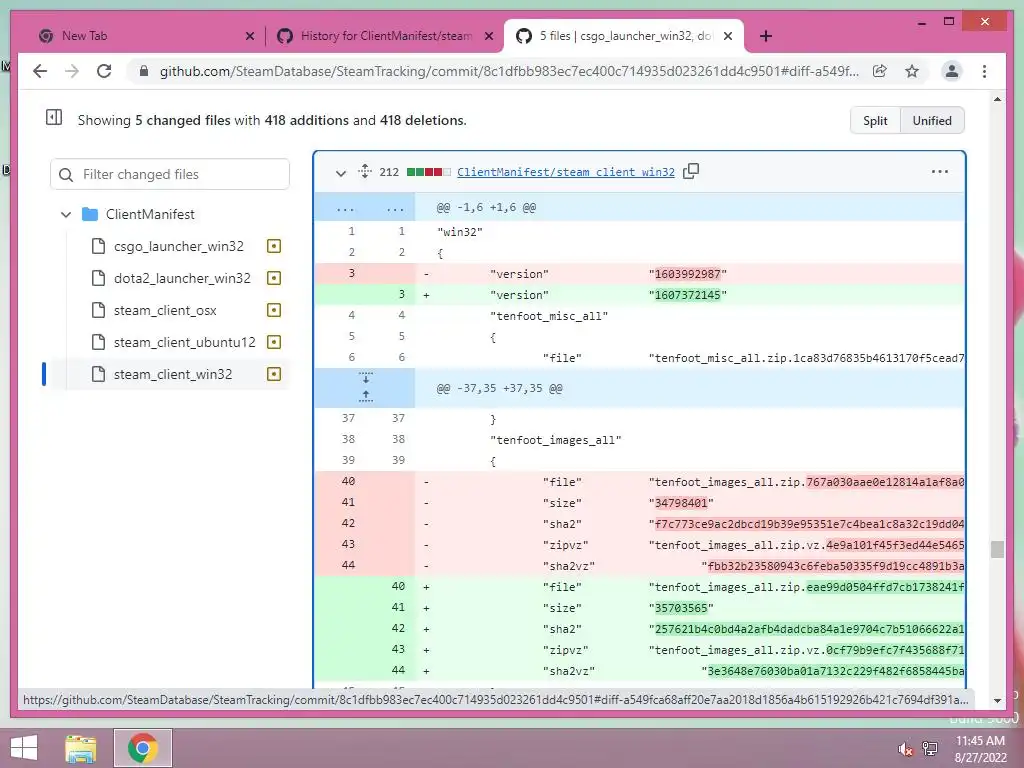This screenshot has width=1024, height=768.
Task: Open Chrome's three-dot menu
Action: pos(984,71)
